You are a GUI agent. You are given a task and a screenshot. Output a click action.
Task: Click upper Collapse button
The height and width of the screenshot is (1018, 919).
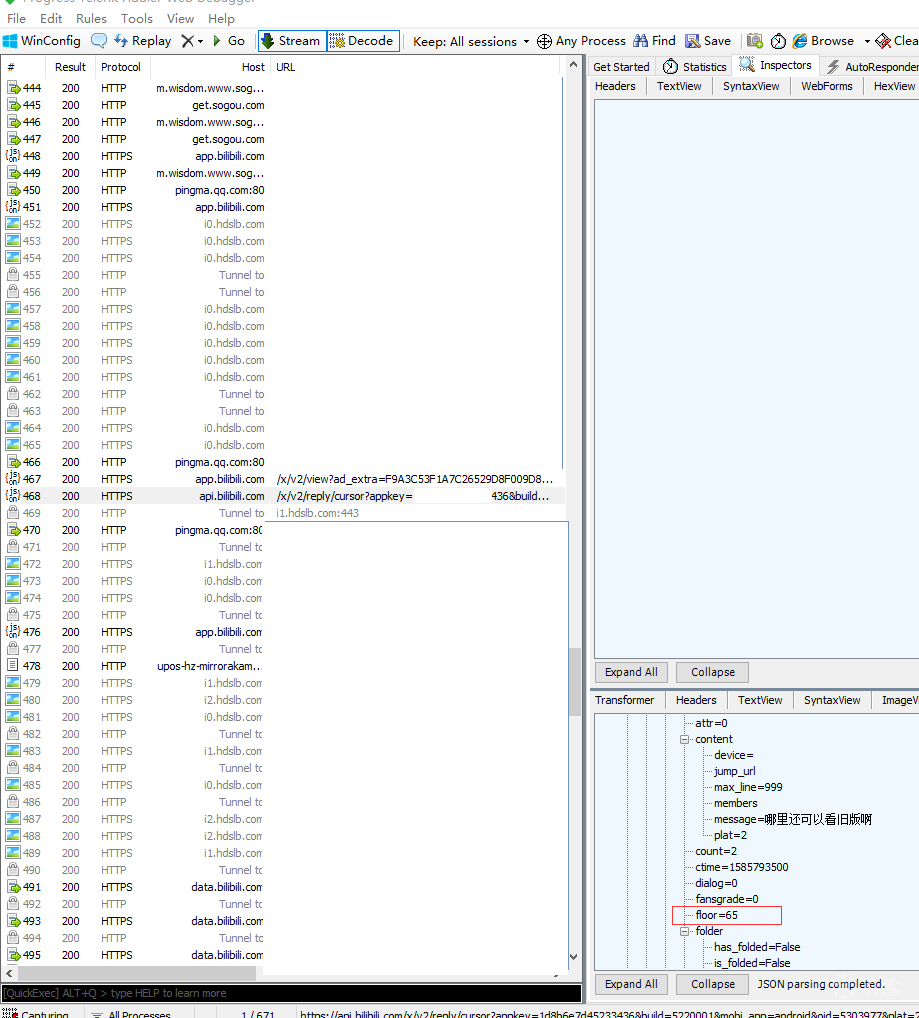pyautogui.click(x=713, y=672)
